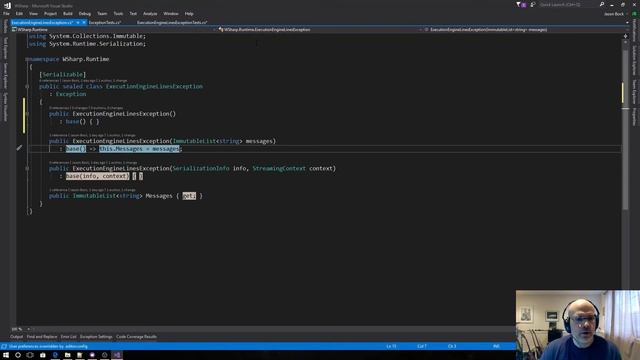This screenshot has width=640, height=360.
Task: Open the Team menu
Action: [102, 13]
